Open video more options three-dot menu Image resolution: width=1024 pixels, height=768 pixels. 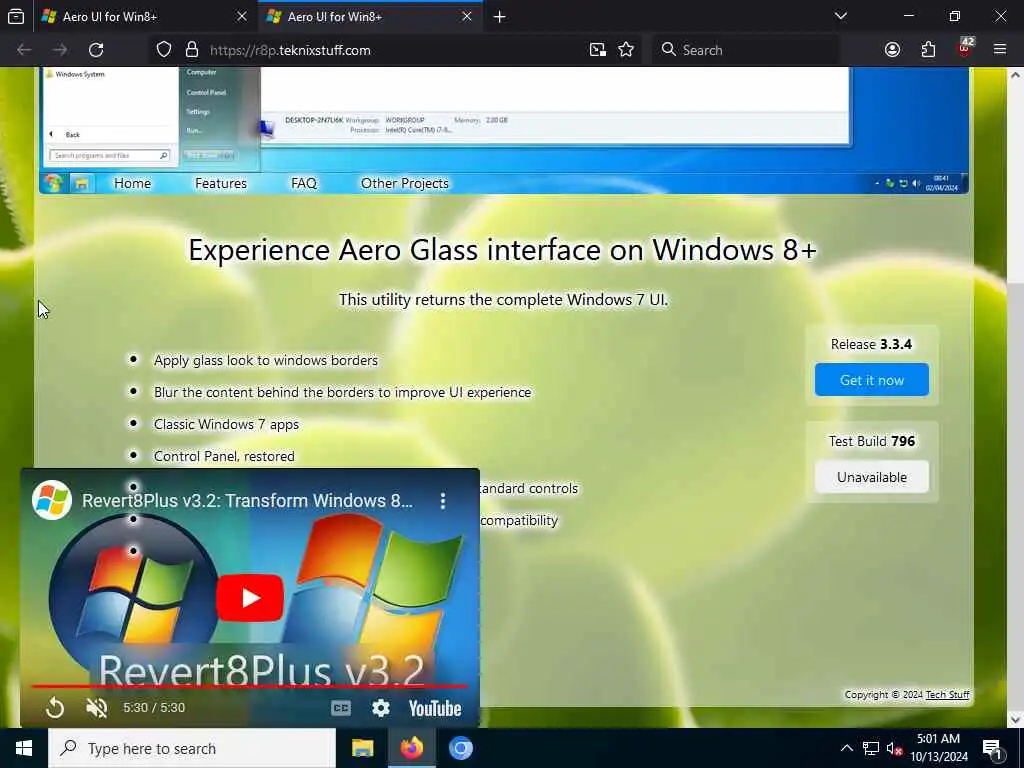pos(443,501)
